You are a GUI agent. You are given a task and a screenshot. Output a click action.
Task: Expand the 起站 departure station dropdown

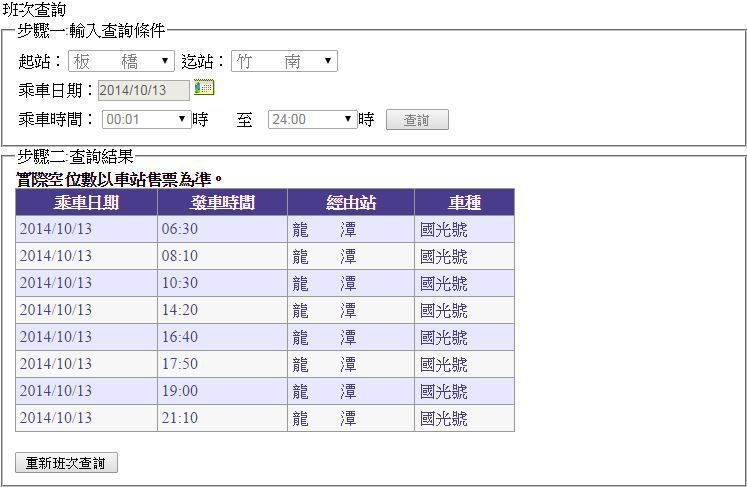121,62
